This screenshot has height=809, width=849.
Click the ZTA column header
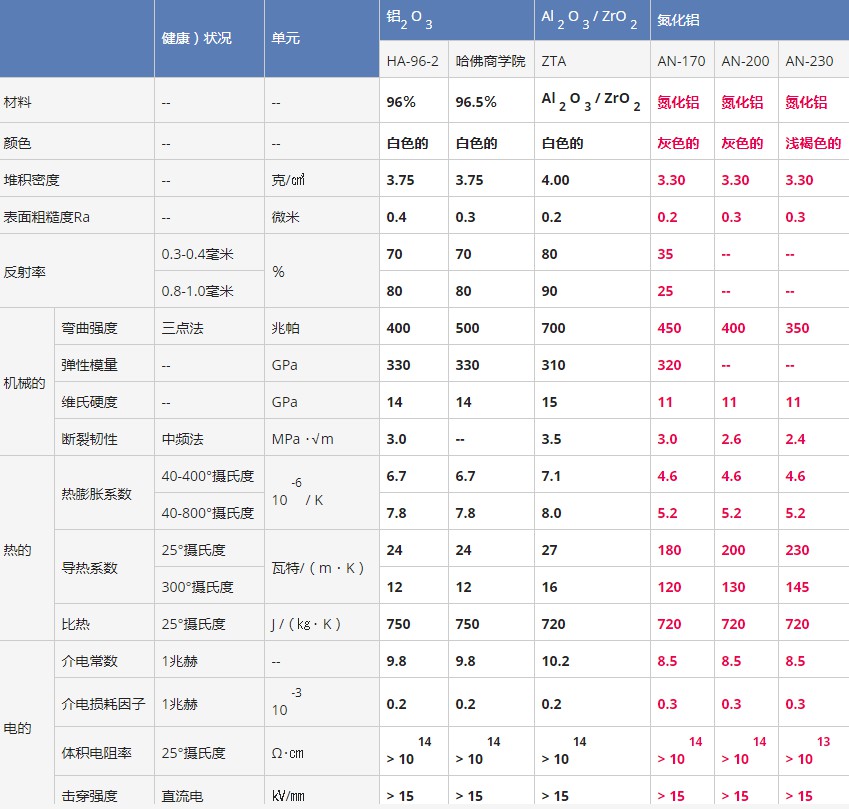(554, 61)
